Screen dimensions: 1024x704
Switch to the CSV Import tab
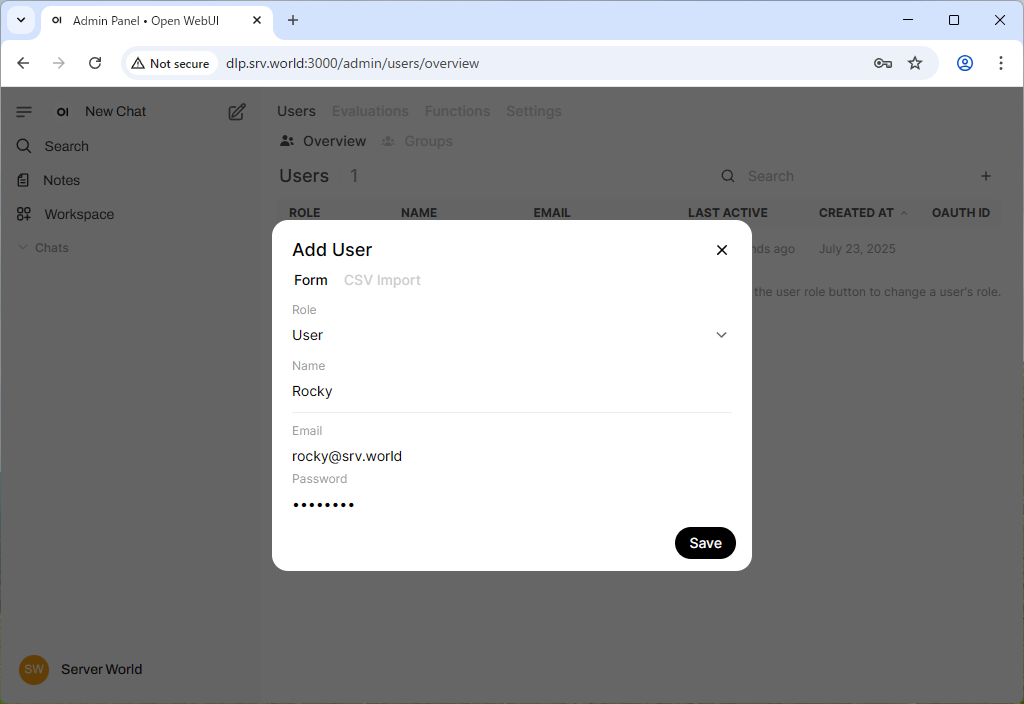382,280
